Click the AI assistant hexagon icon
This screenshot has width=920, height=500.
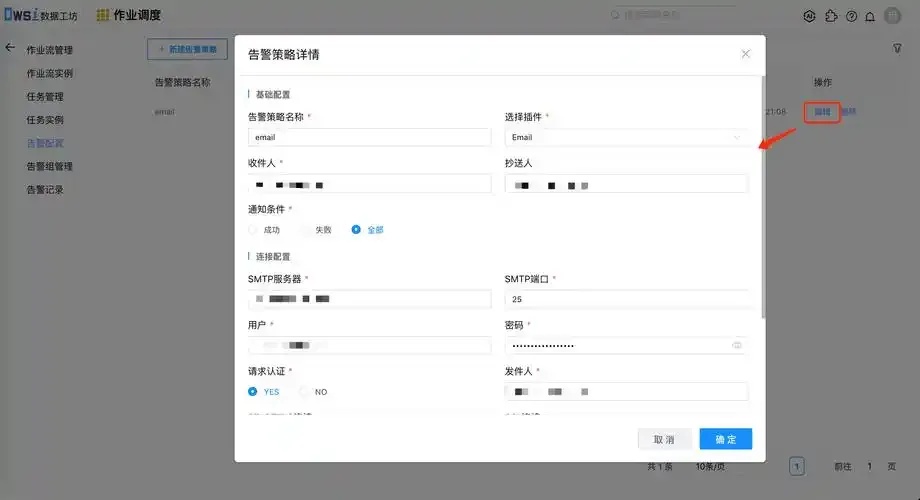809,16
